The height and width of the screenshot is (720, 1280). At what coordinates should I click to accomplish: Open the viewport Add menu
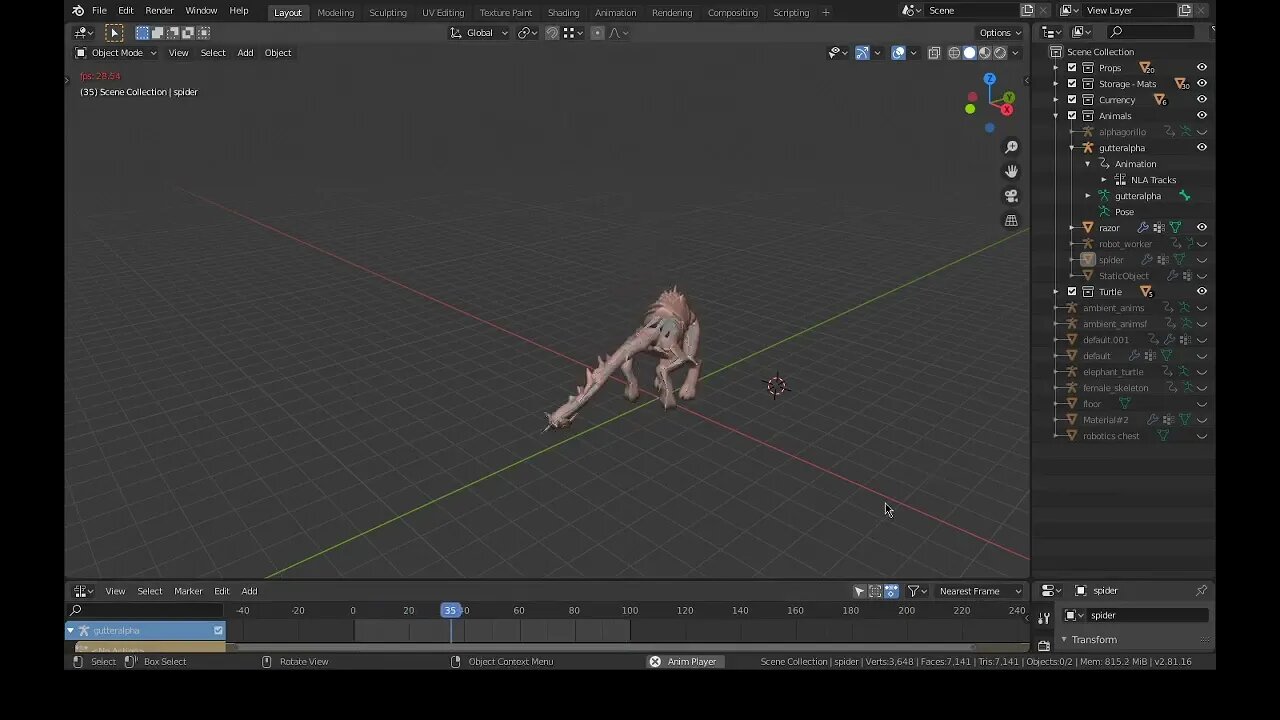[245, 53]
